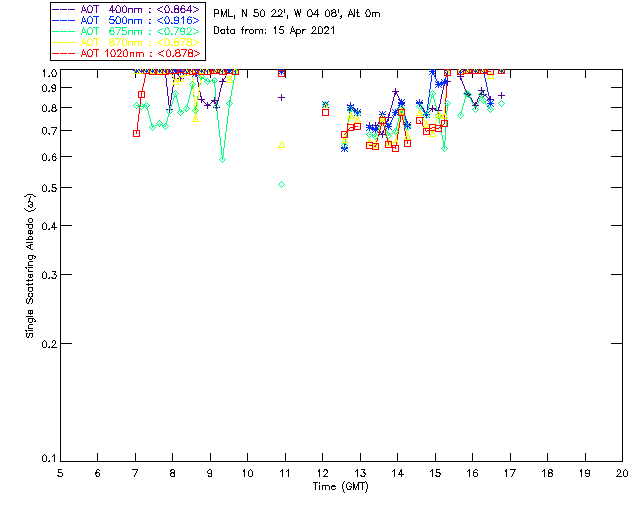Click the red dashed line sample for 1020nm
This screenshot has height=512, width=640.
tap(66, 53)
